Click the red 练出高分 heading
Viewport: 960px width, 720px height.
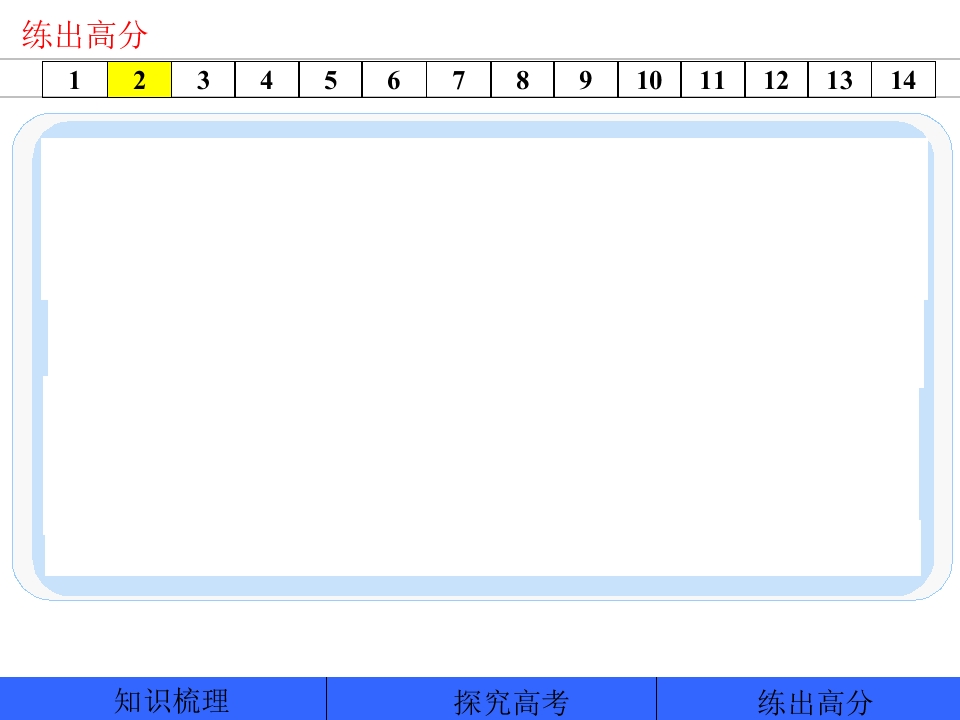(84, 35)
